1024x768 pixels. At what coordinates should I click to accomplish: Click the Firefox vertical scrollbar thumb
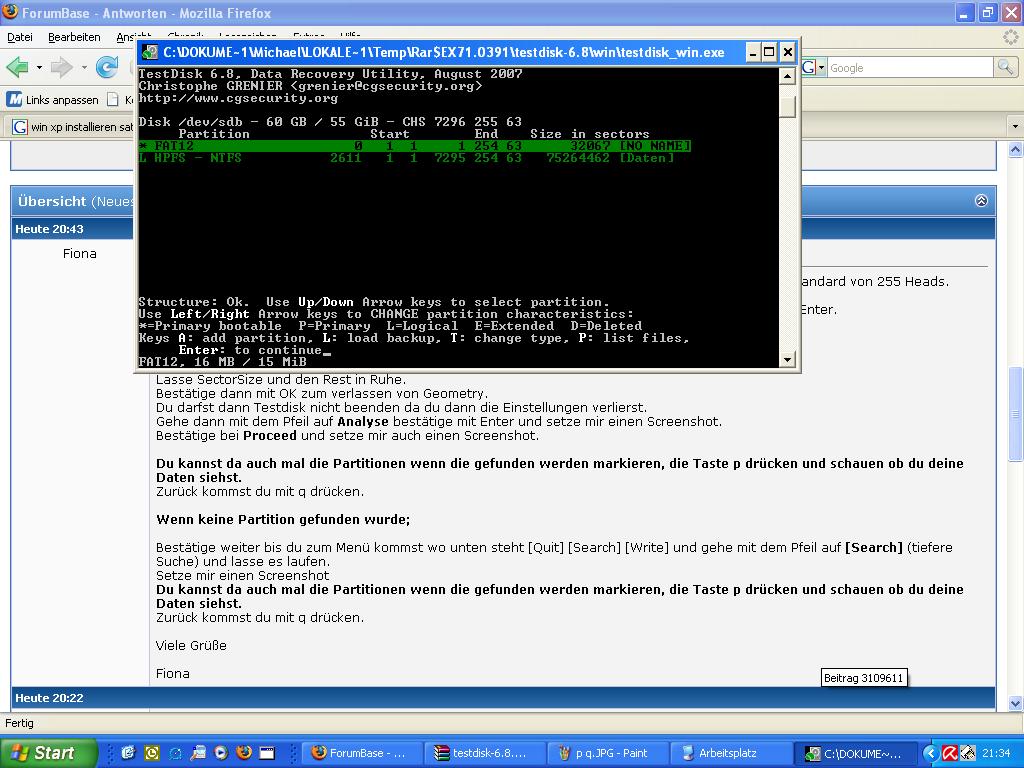point(1015,414)
